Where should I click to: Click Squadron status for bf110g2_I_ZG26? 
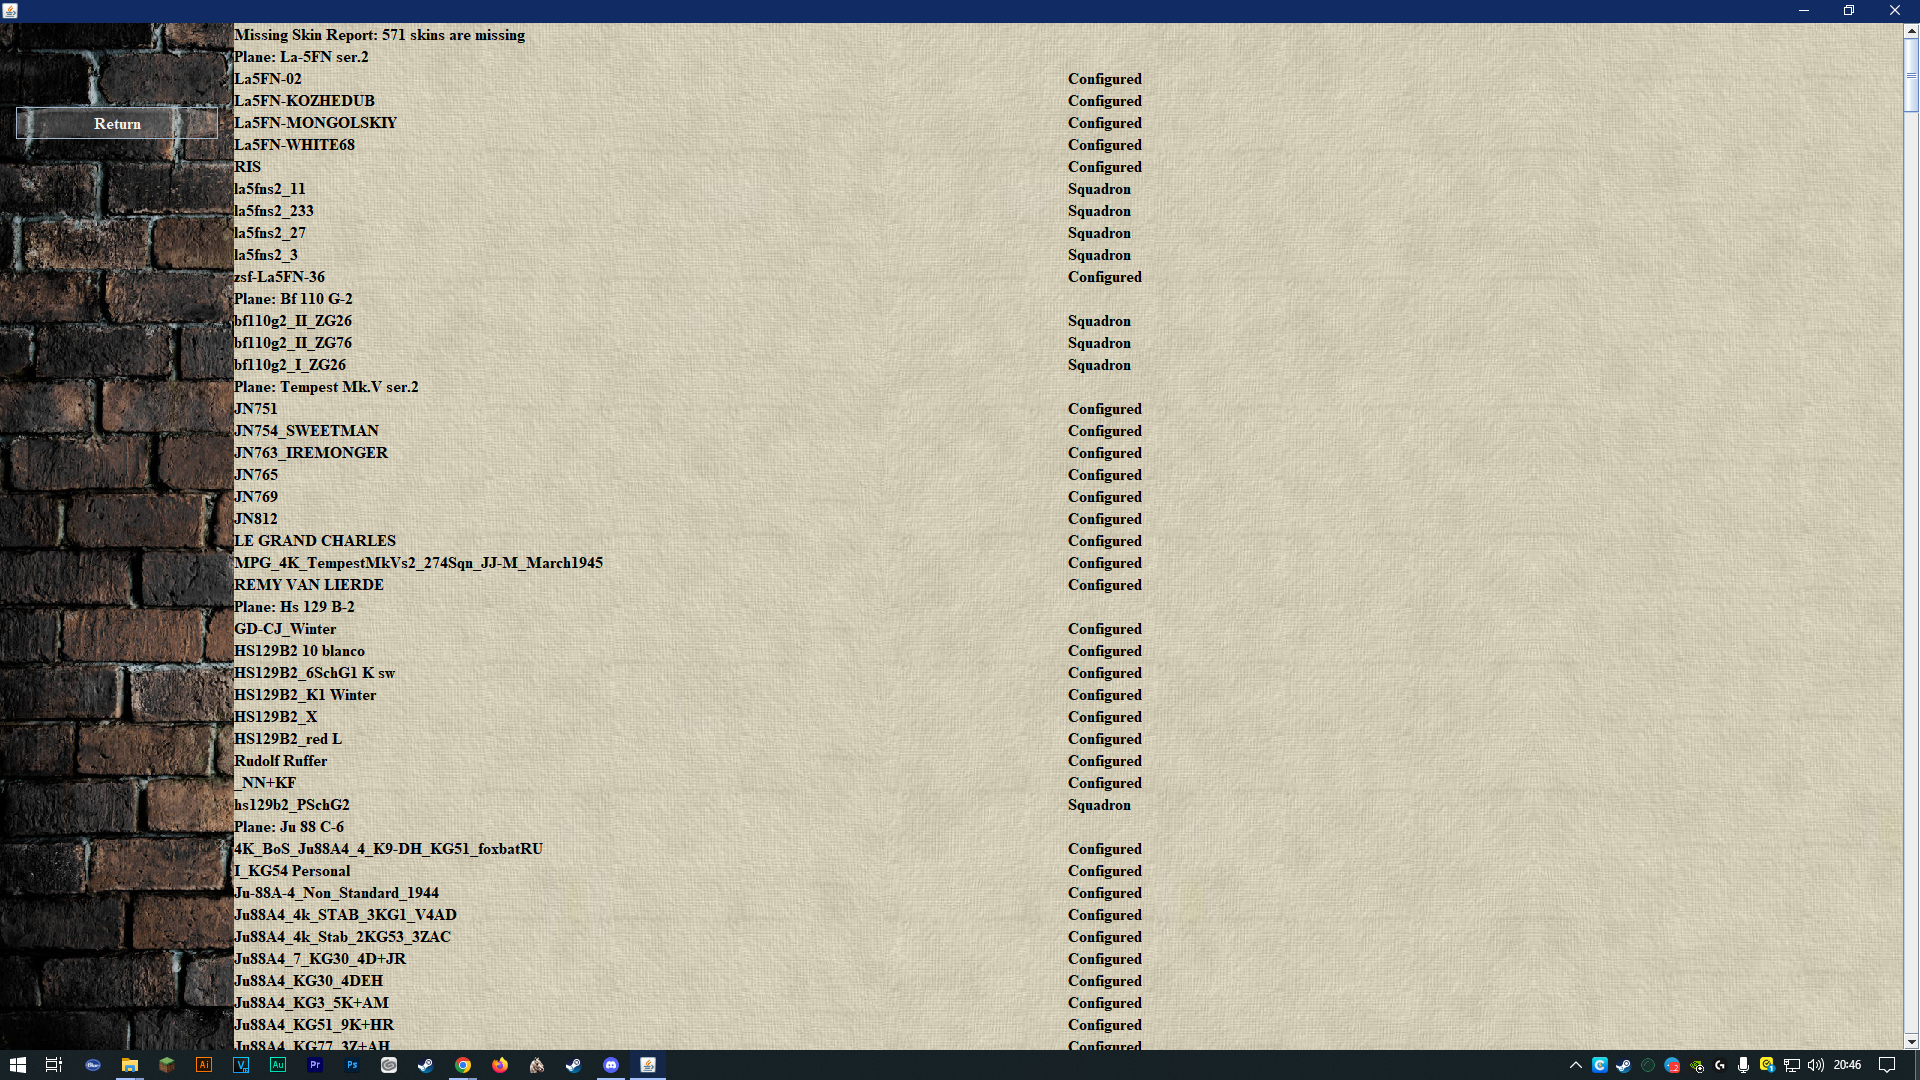tap(1099, 365)
